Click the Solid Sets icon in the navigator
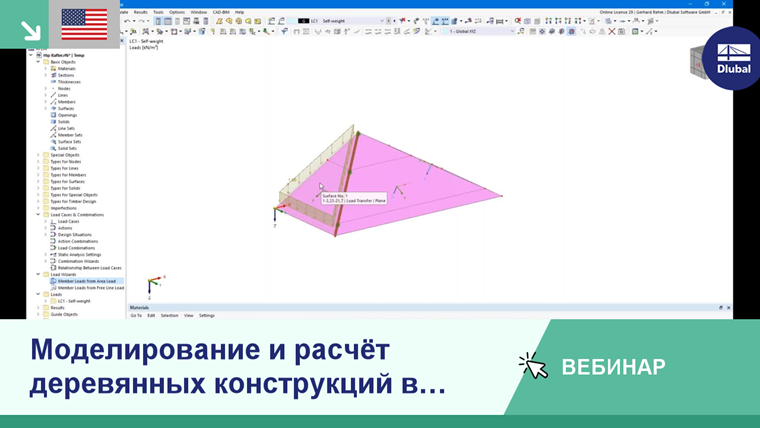The width and height of the screenshot is (760, 428). [x=53, y=148]
